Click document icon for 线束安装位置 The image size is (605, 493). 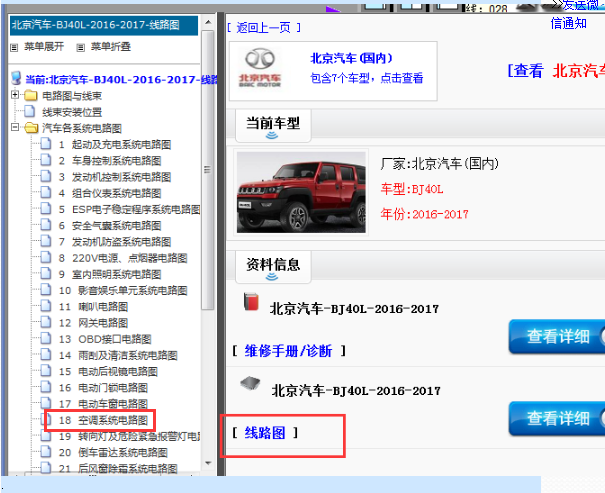click(29, 111)
